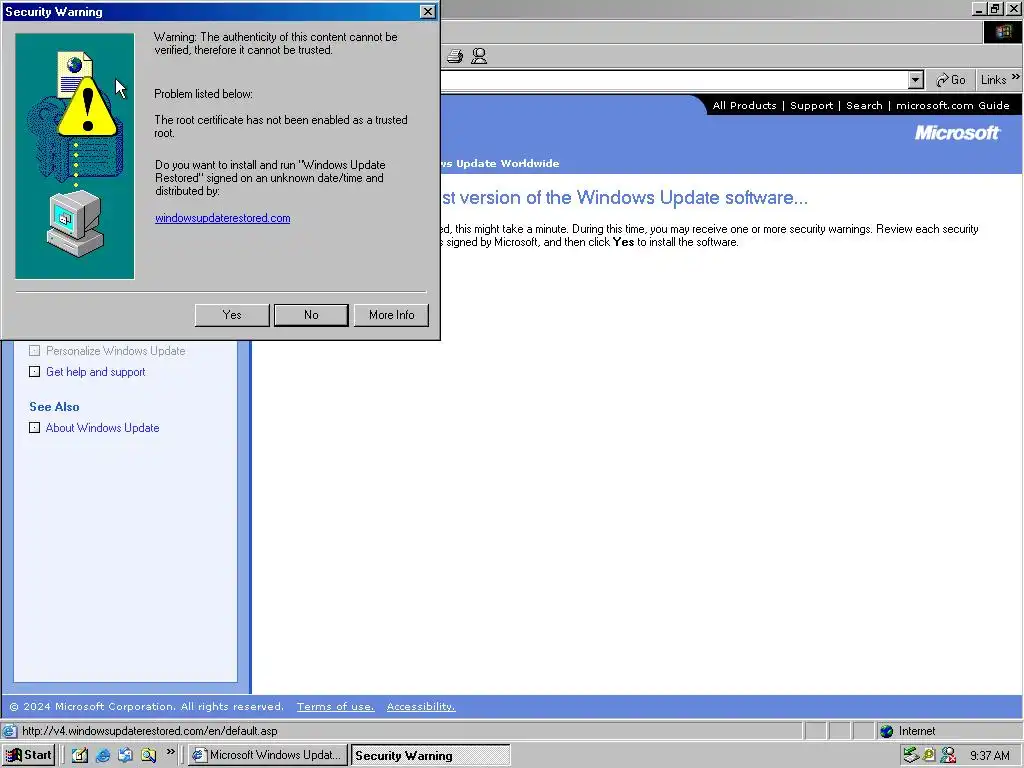Restore down the Internet Explorer window
This screenshot has width=1024, height=768.
pyautogui.click(x=995, y=8)
